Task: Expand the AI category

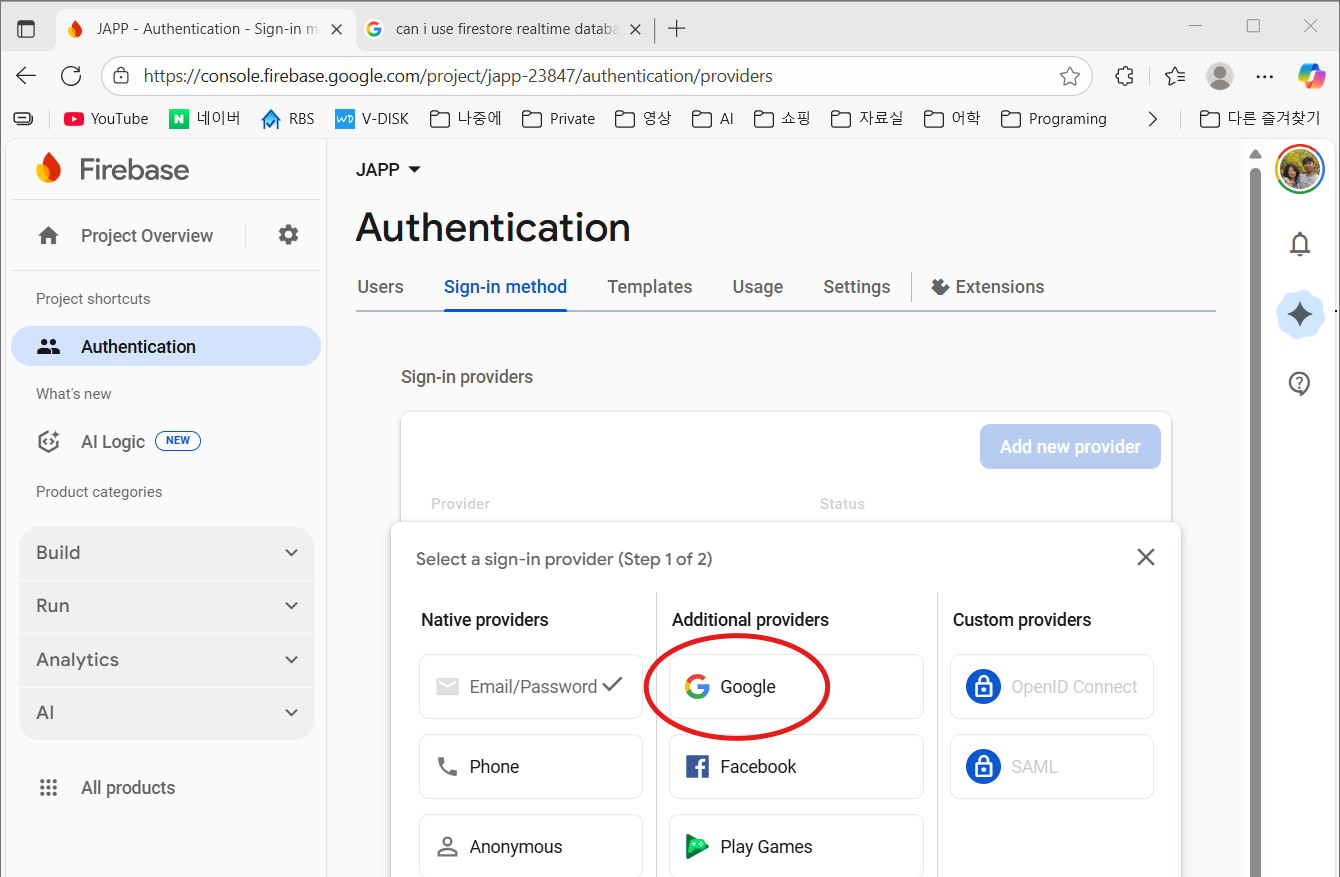Action: coord(166,713)
